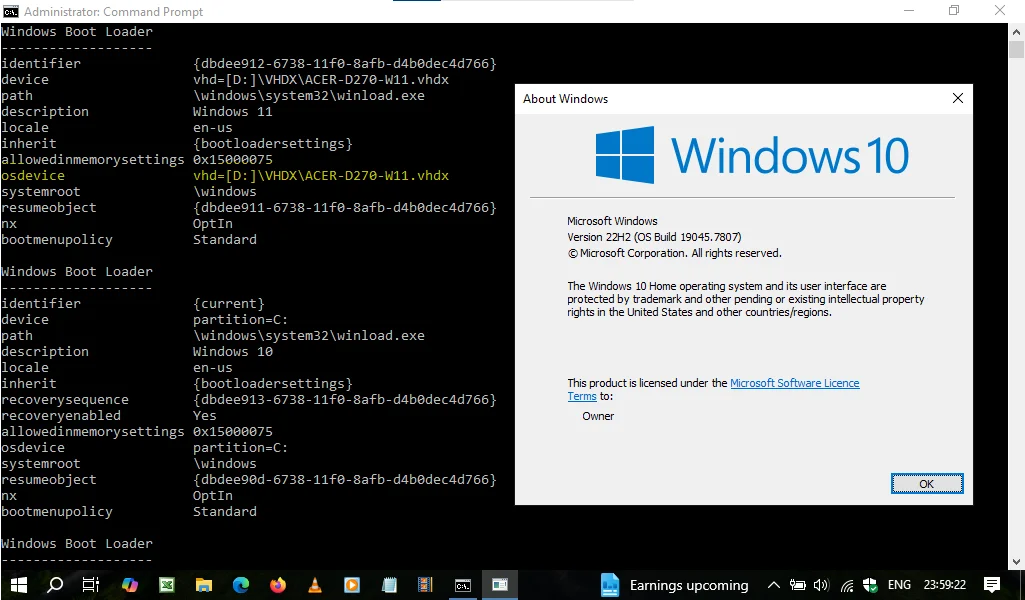Launch Copilot from the taskbar
Viewport: 1025px width, 600px height.
click(129, 584)
